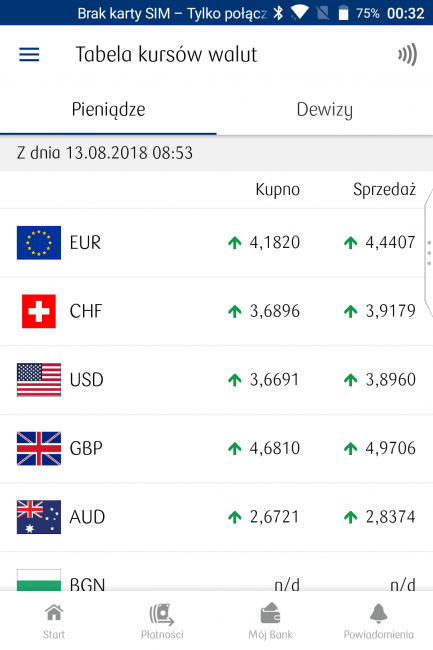Open the AUD currency row
This screenshot has width=433, height=650.
click(x=216, y=517)
